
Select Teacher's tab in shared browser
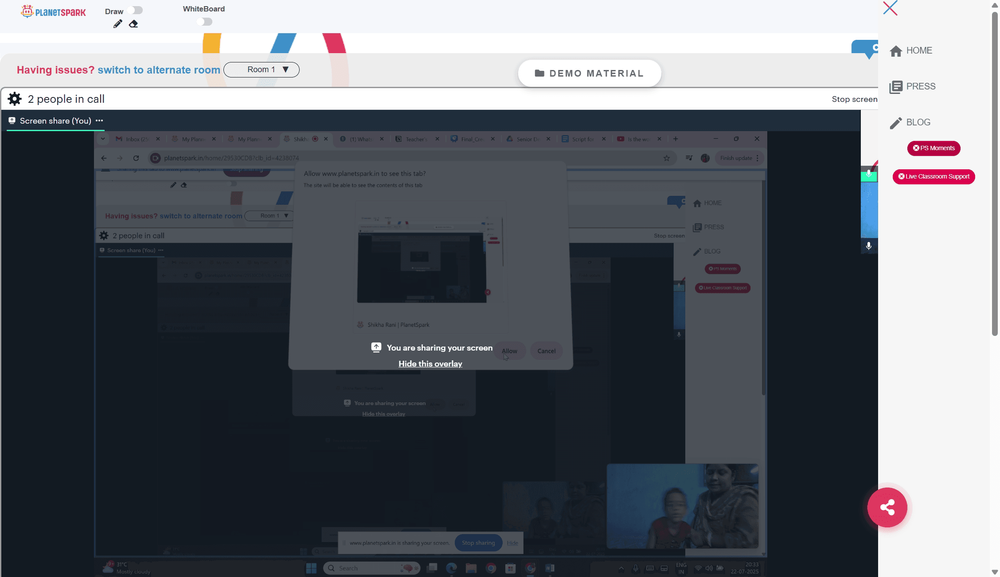coord(416,139)
